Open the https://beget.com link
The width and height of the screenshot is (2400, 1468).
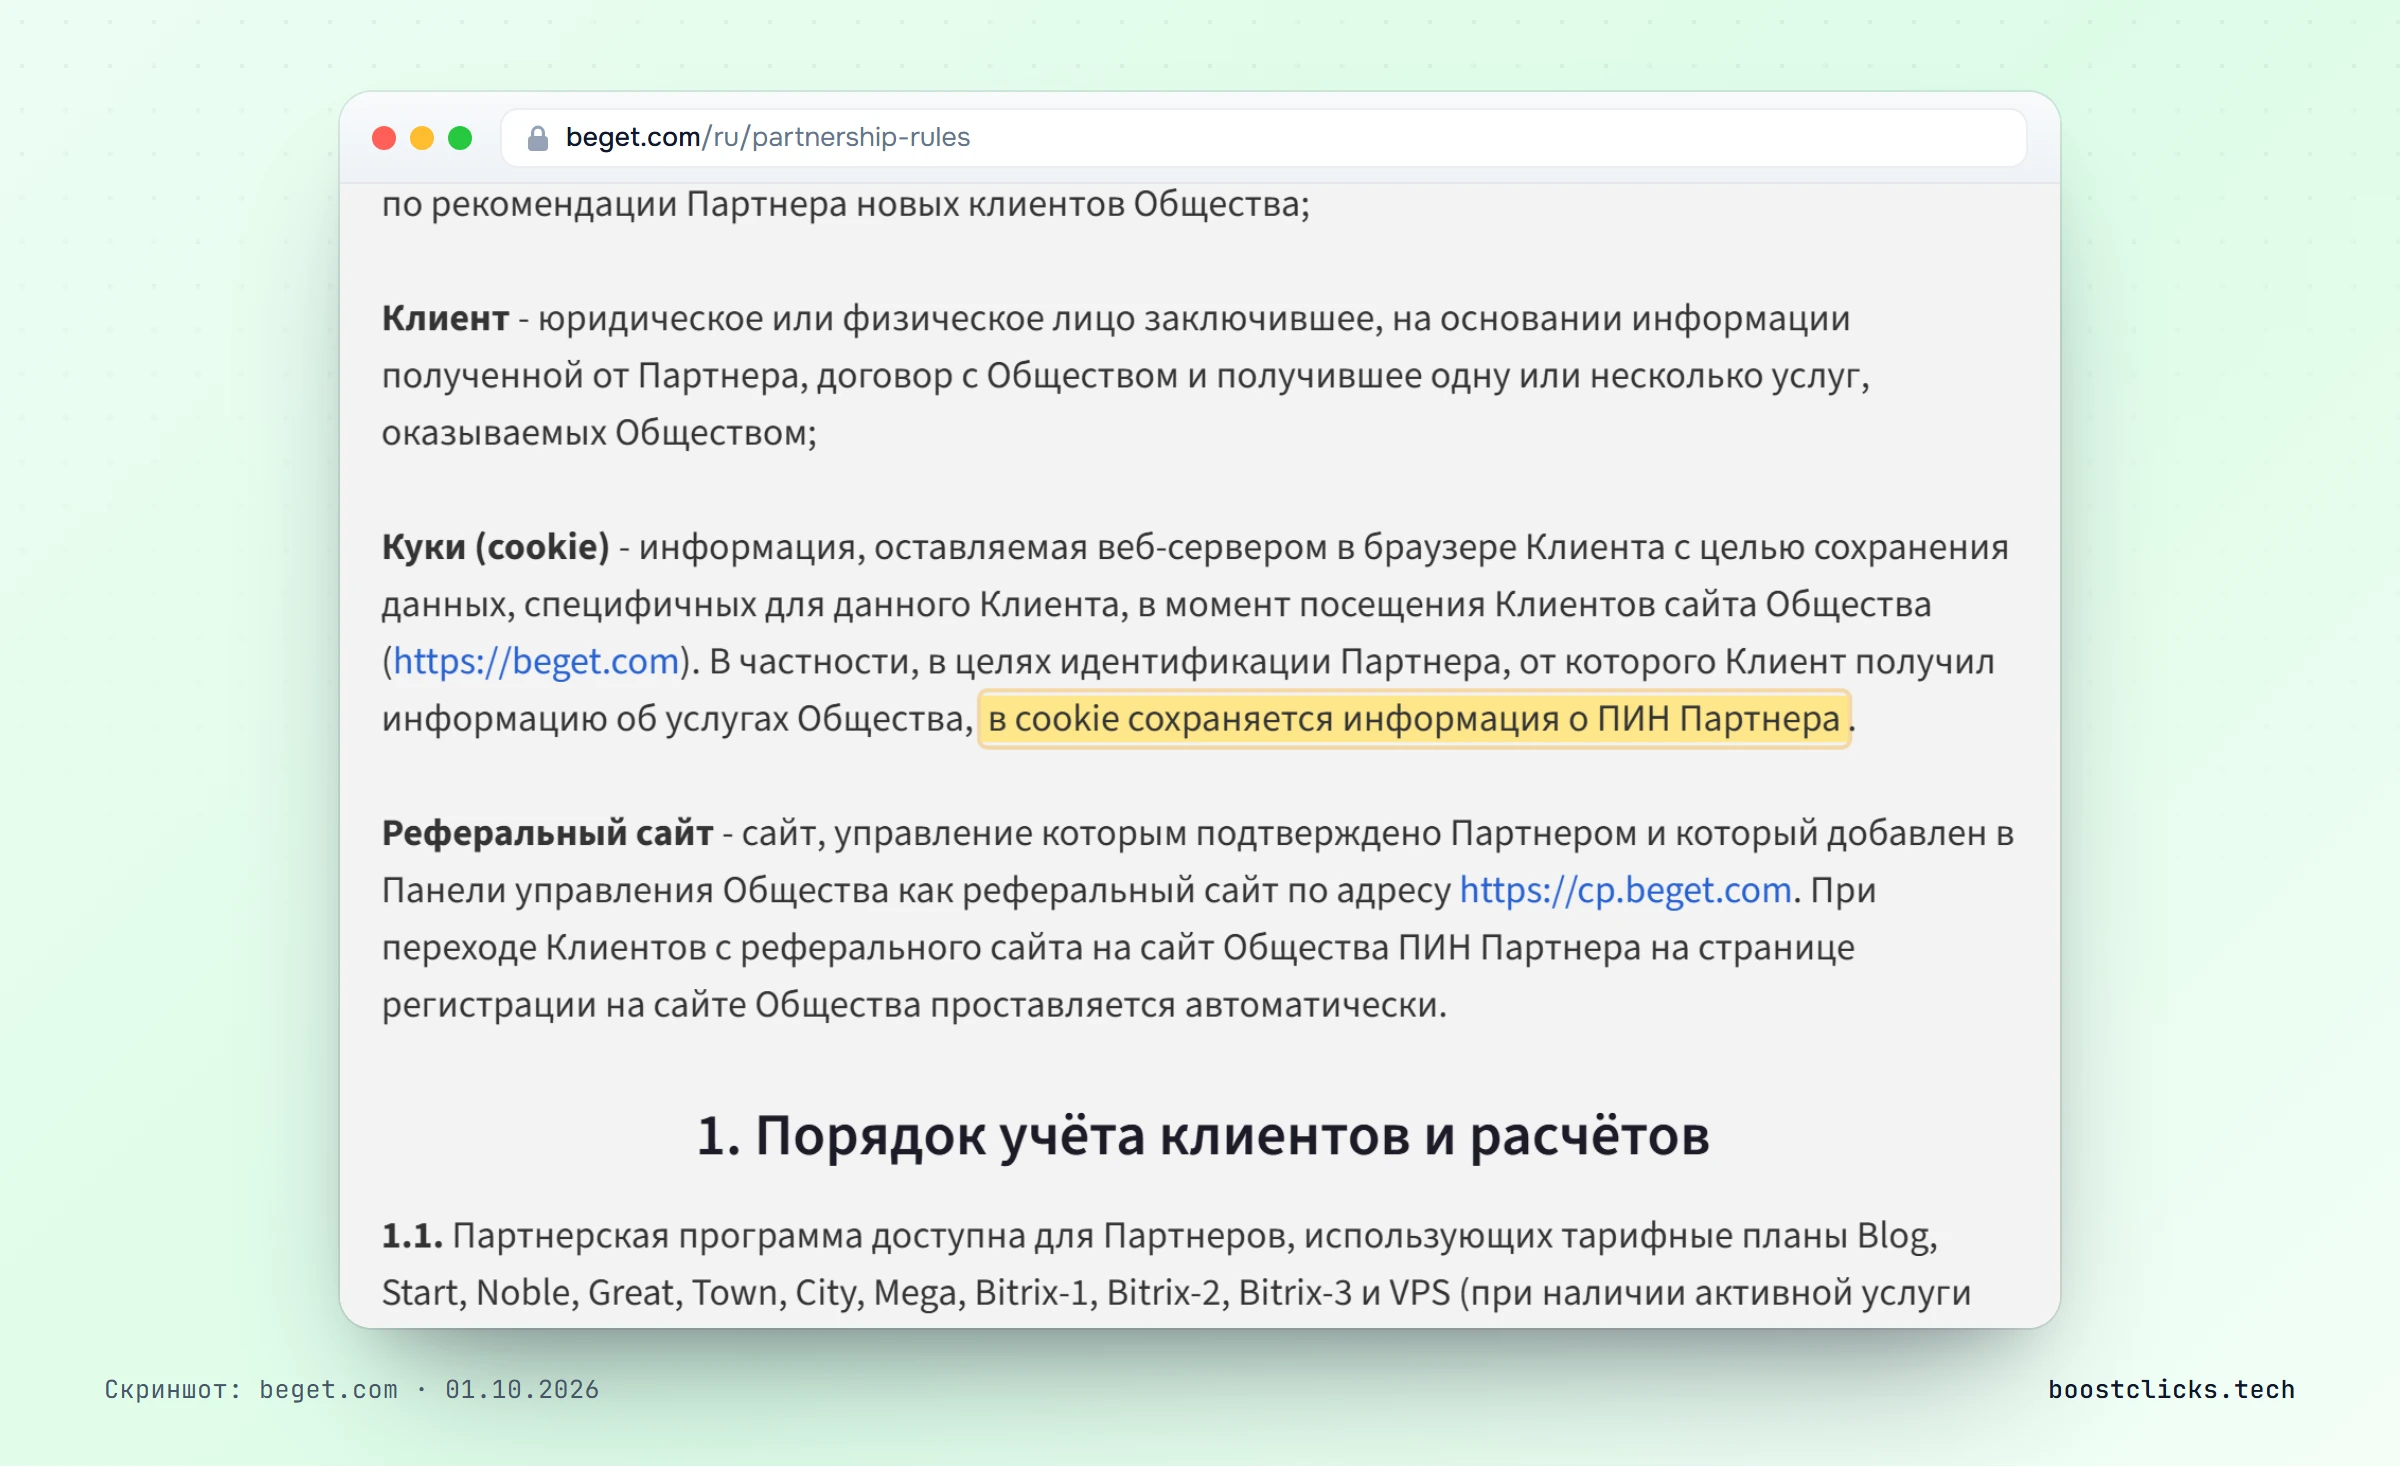[536, 662]
